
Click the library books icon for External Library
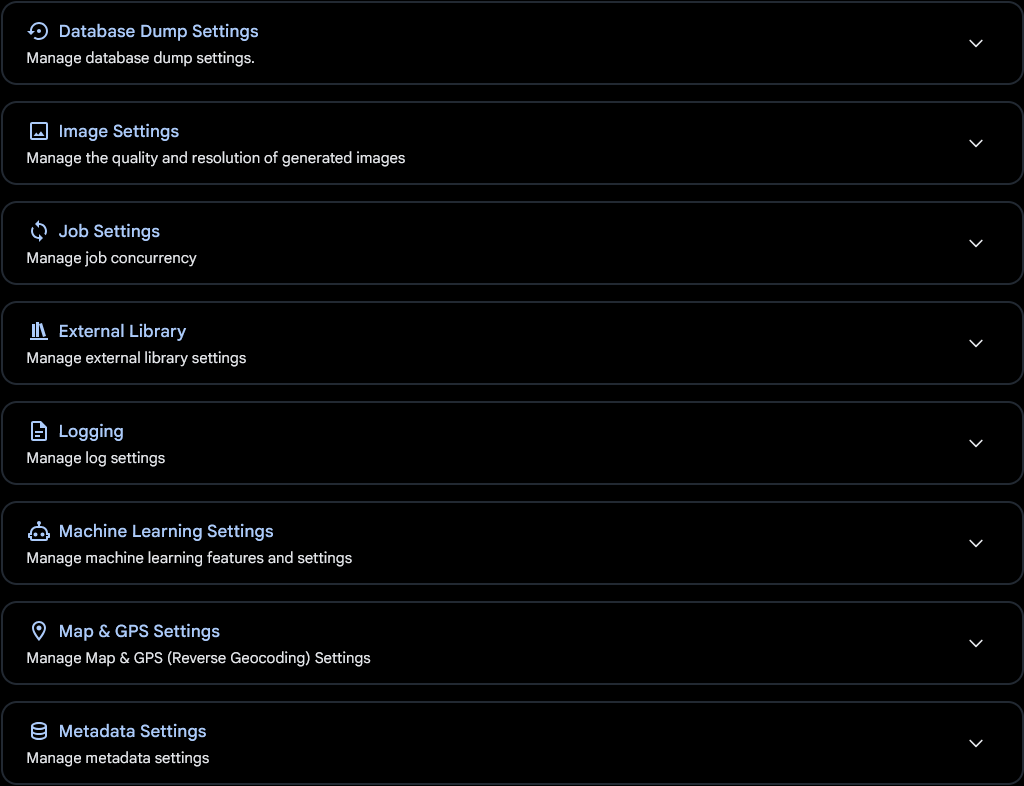38,331
